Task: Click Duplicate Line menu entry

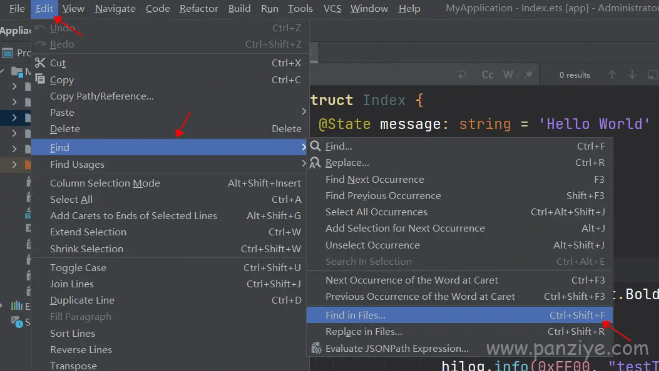Action: tap(170, 300)
